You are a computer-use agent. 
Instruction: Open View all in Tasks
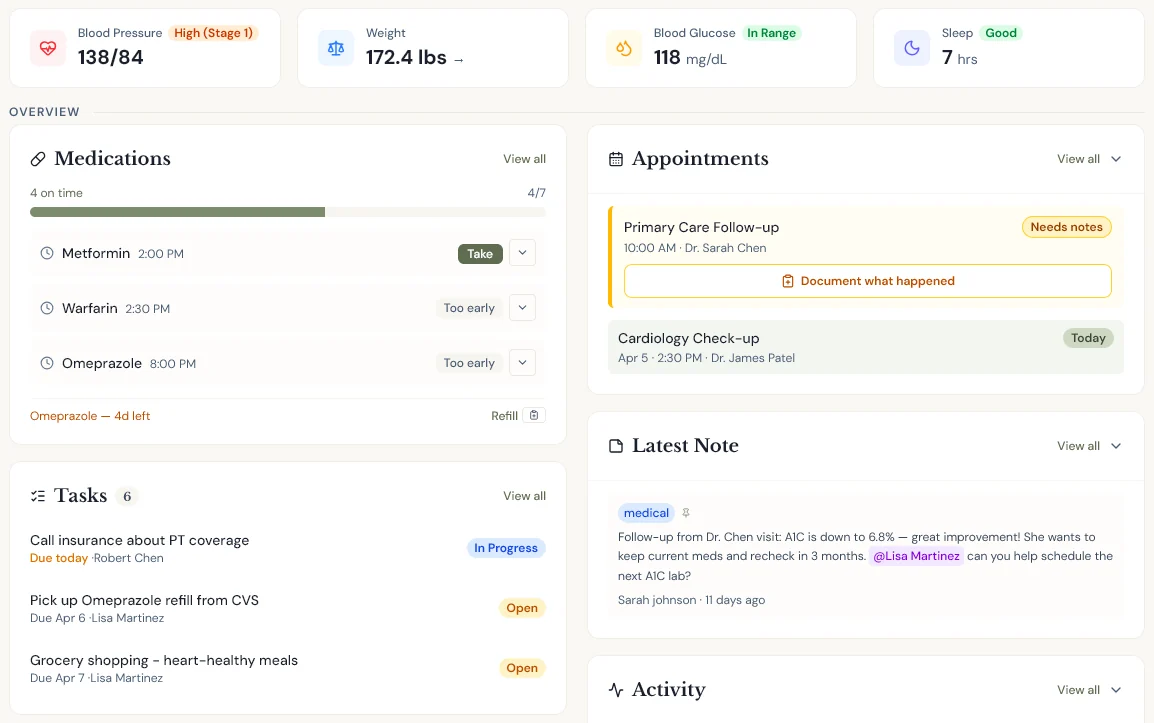525,496
